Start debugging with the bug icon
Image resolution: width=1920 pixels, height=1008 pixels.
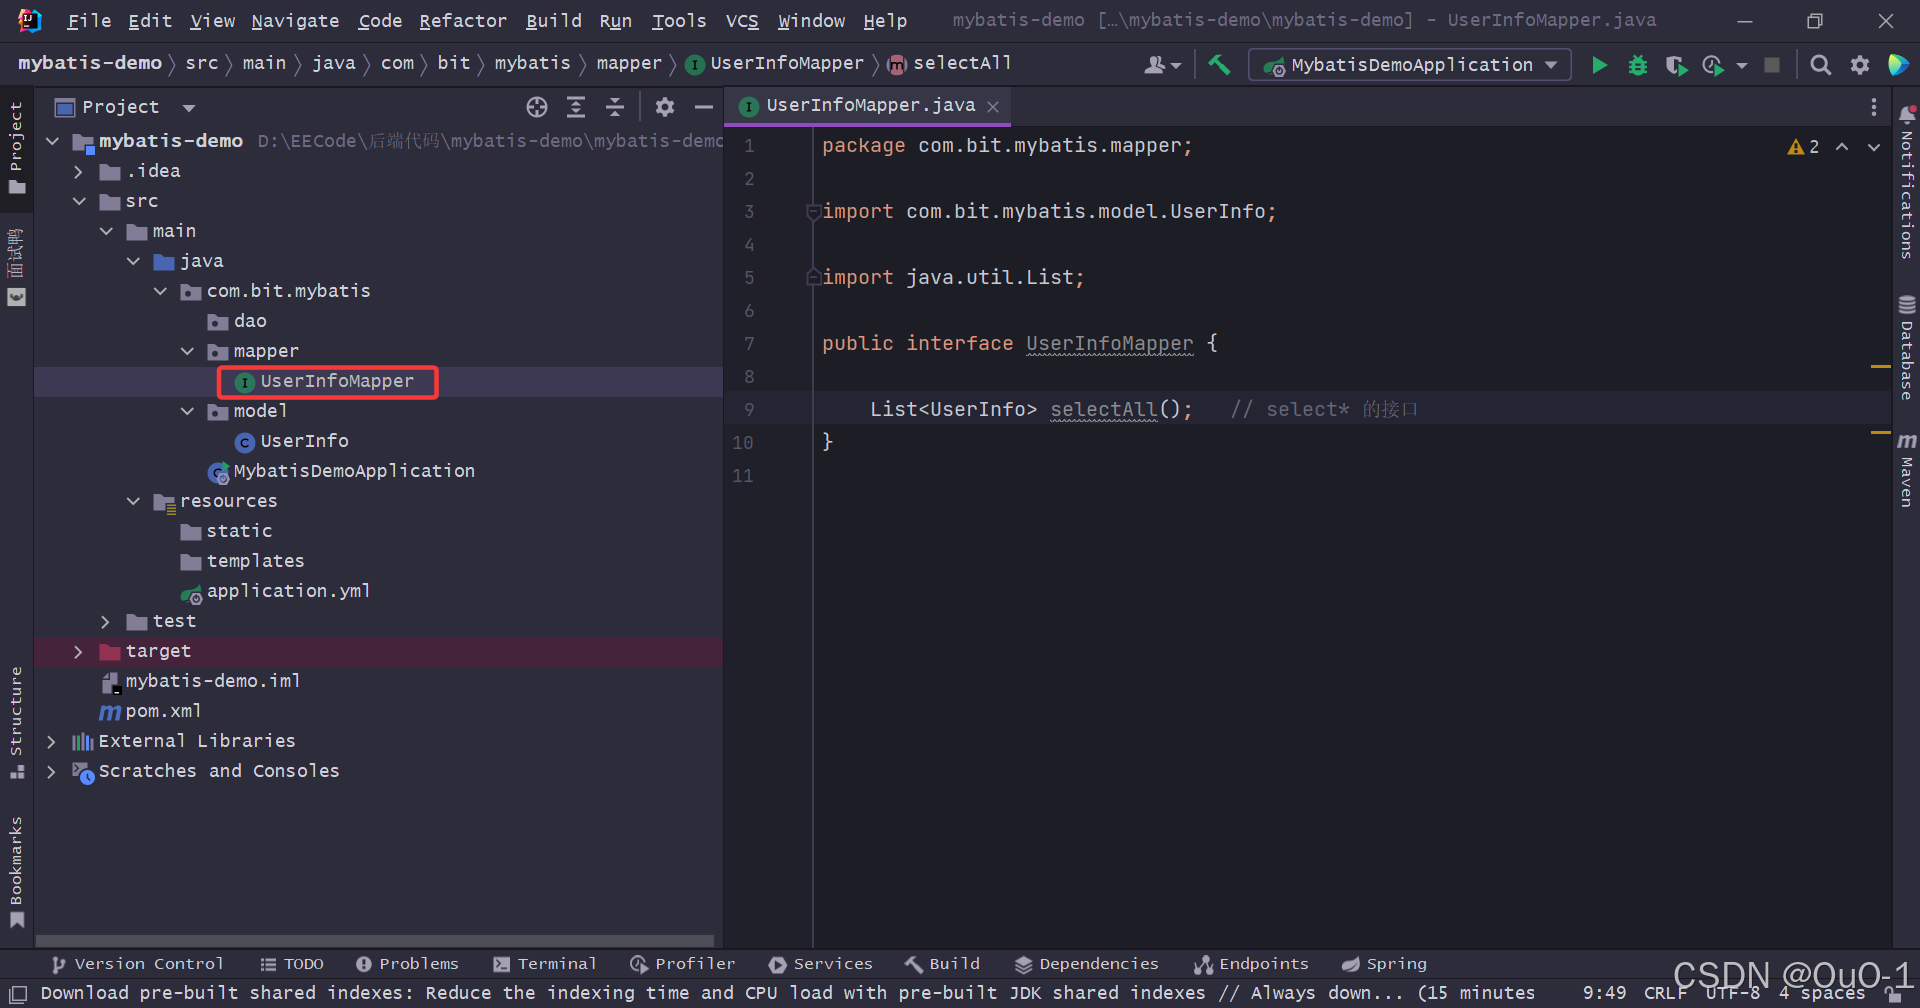(1638, 65)
